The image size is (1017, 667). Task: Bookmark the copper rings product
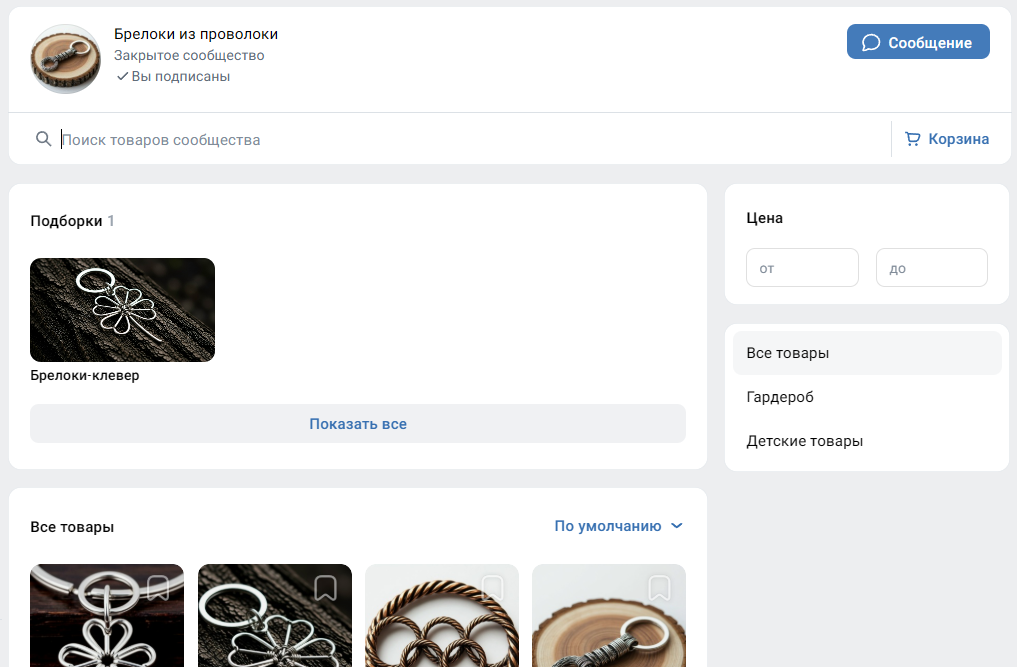point(492,587)
